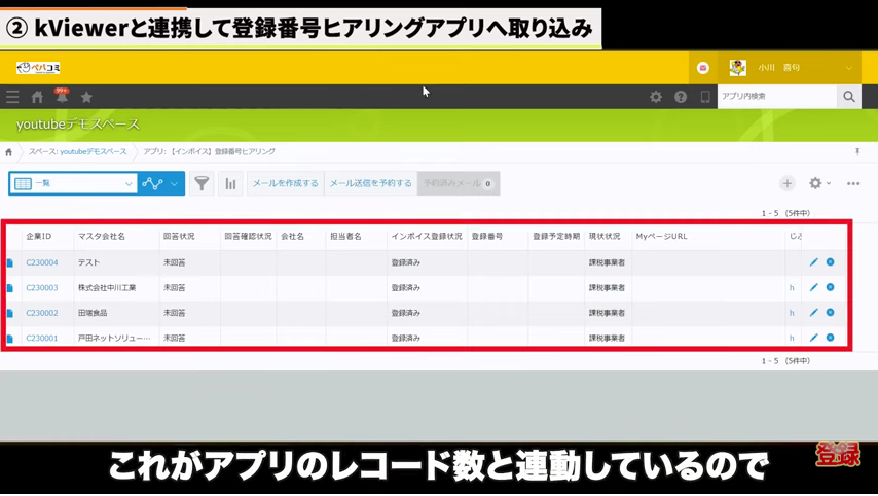Click the 登録番号 column header
The height and width of the screenshot is (496, 878).
tap(487, 237)
